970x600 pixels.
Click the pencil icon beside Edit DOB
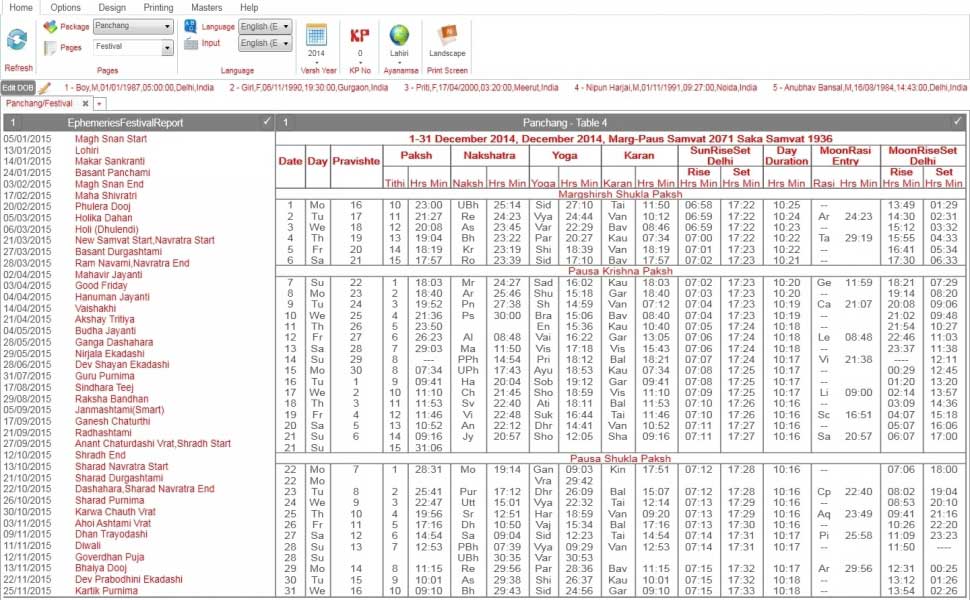pyautogui.click(x=45, y=88)
